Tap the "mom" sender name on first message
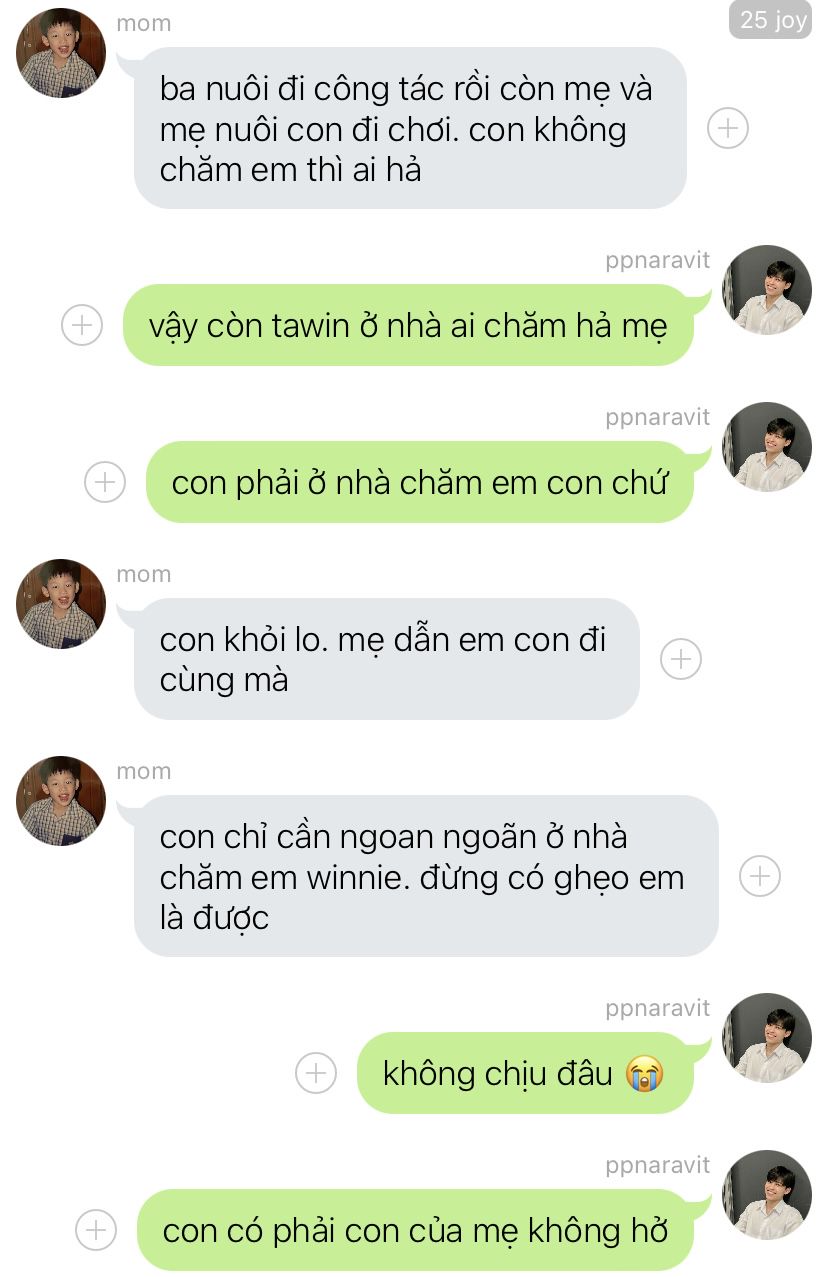Viewport: 828px width, 1277px height. (x=144, y=23)
